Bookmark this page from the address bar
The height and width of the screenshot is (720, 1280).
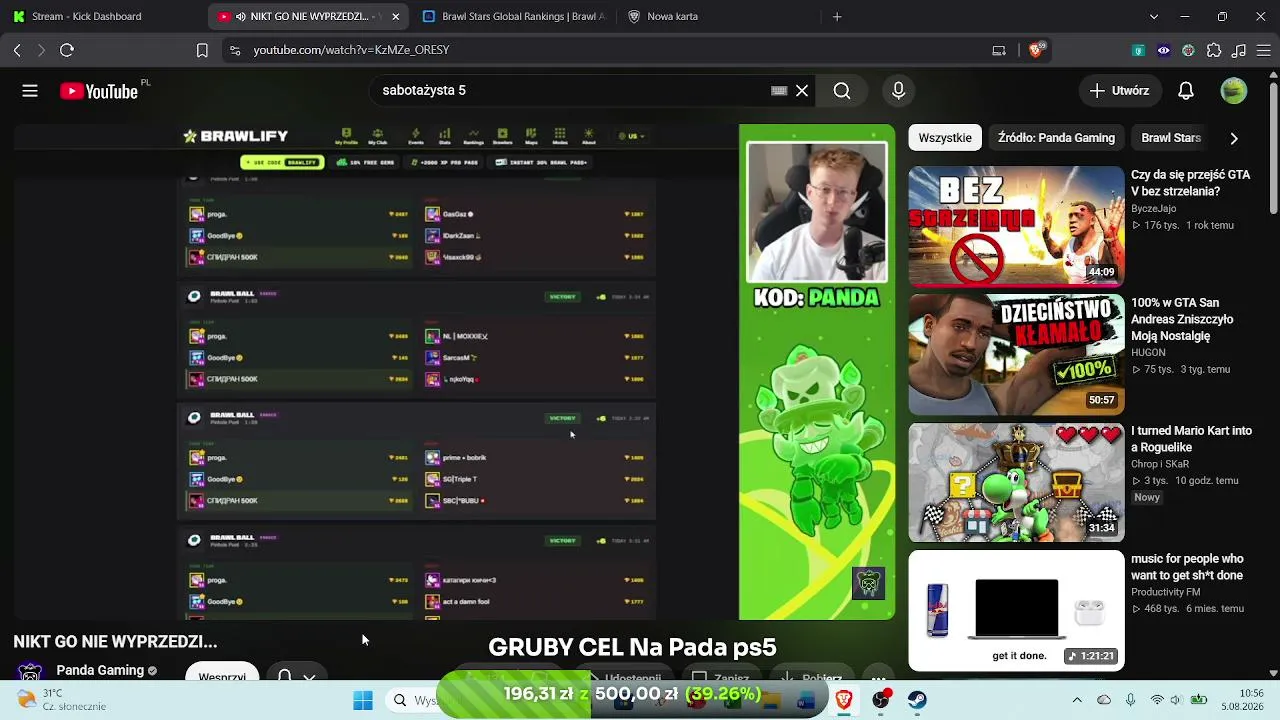[202, 50]
